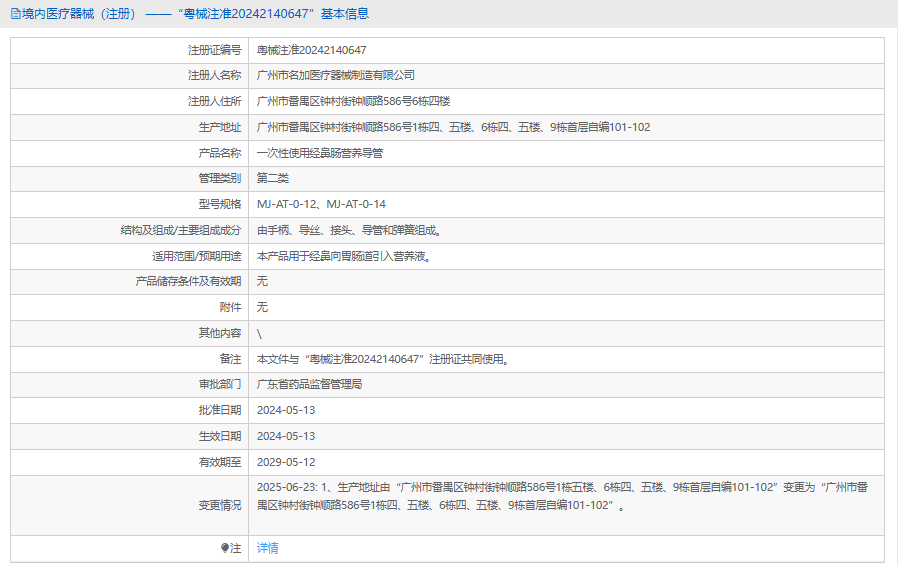Click the 产品名称 label

coord(220,153)
